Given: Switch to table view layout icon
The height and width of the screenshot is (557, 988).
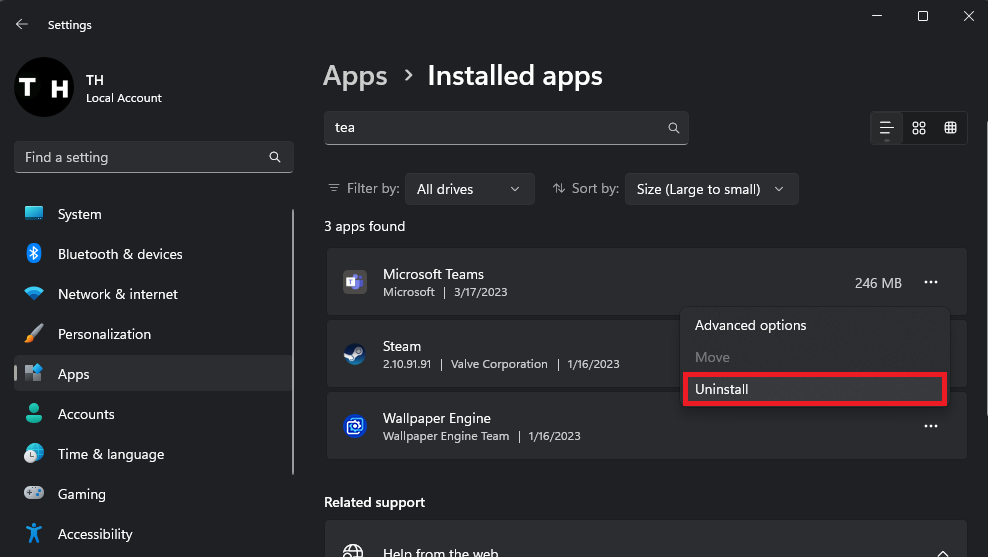Looking at the screenshot, I should click(951, 128).
